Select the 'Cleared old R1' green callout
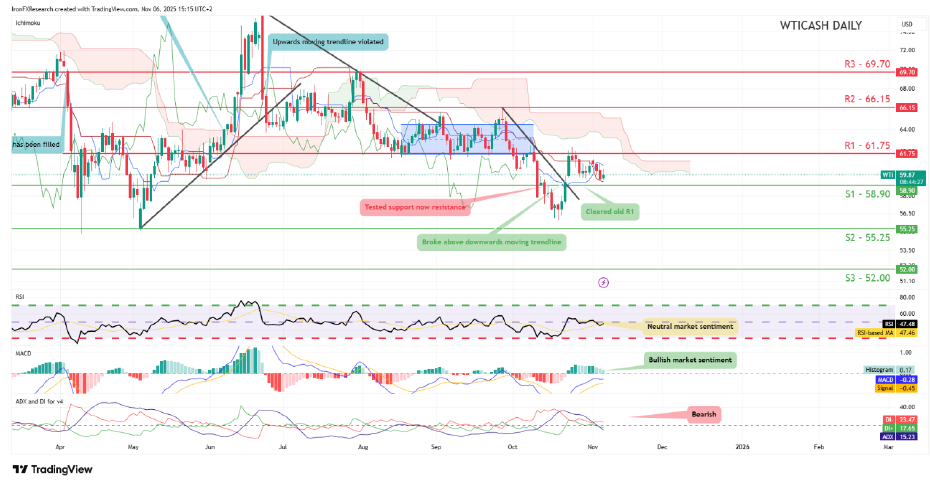This screenshot has height=489, width=930. coord(610,212)
